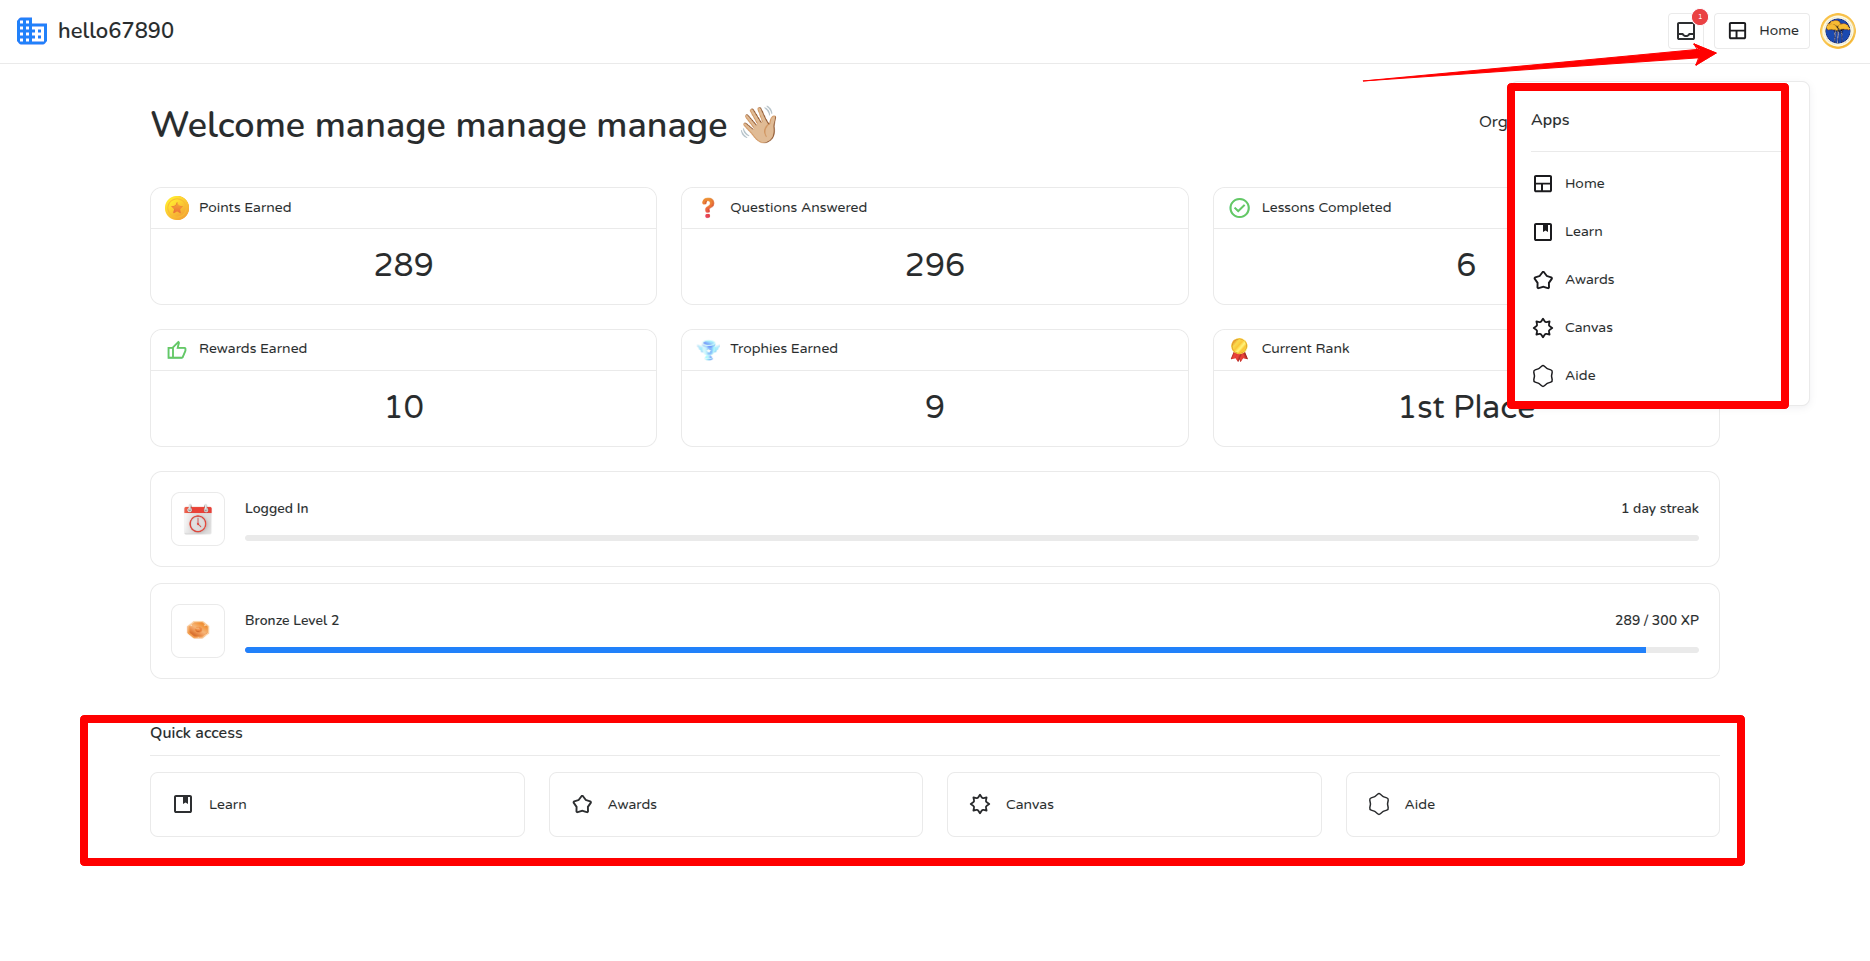
Task: Click the Logged In streak progress bar
Action: point(972,538)
